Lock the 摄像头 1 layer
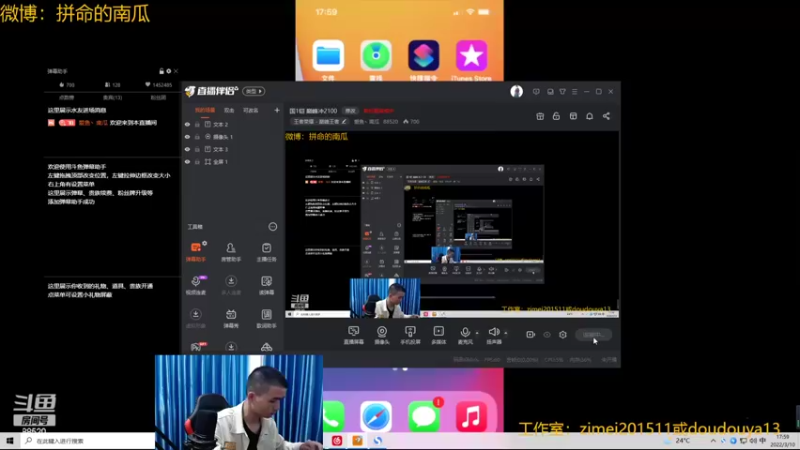The image size is (800, 450). pyautogui.click(x=197, y=137)
